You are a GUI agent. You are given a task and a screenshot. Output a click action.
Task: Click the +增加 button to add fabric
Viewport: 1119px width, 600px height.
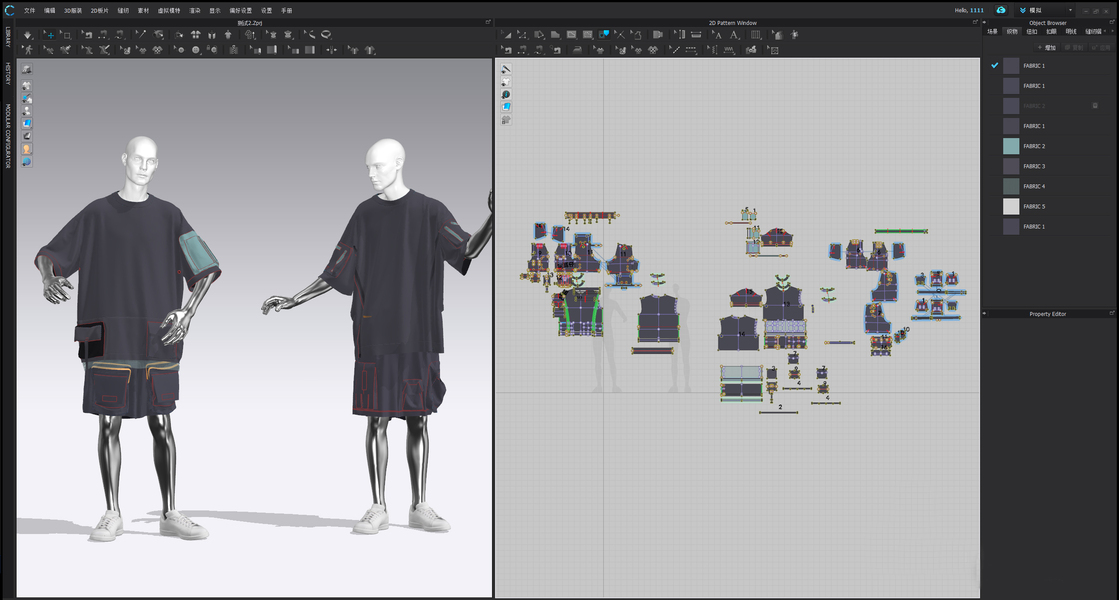[x=1046, y=48]
